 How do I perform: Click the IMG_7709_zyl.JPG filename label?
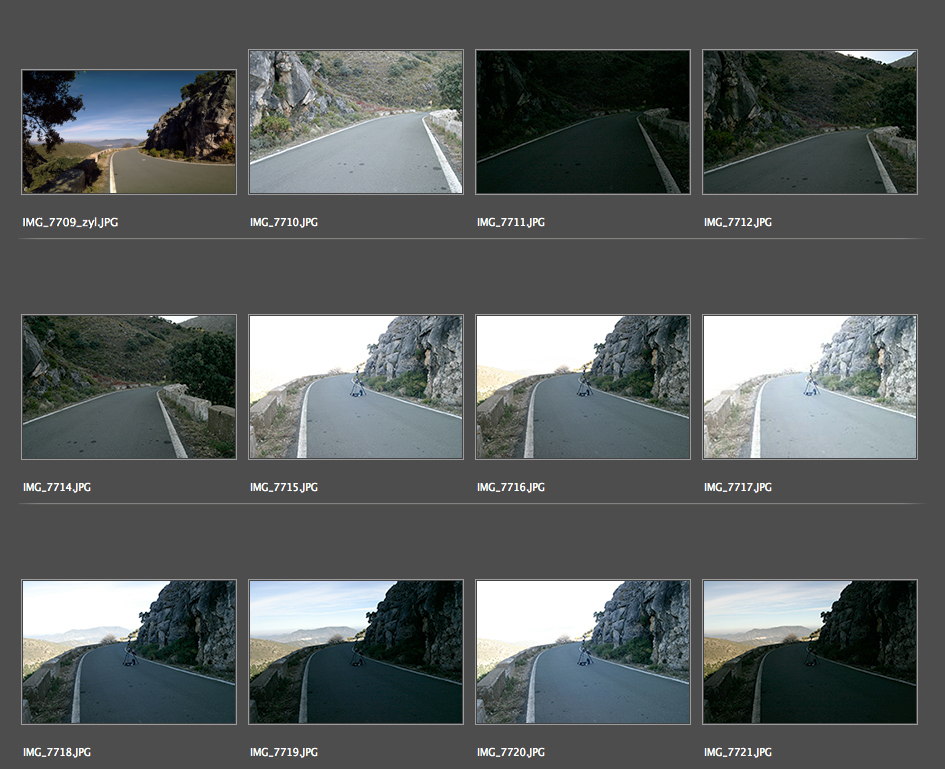point(70,222)
